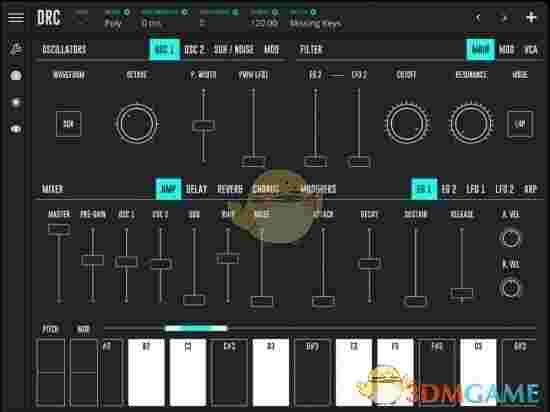Open the LFO 1 tab
550x412 pixels.
click(475, 189)
